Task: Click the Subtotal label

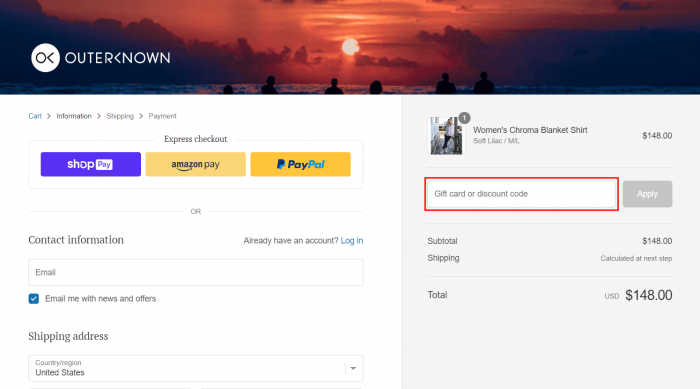Action: tap(442, 241)
